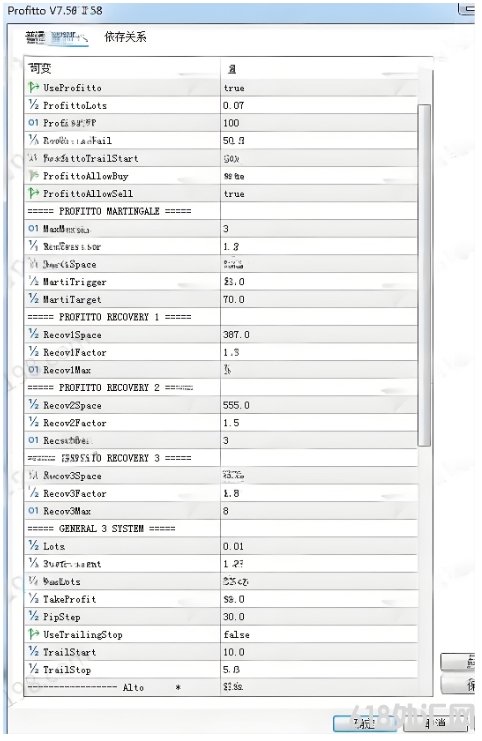Click the fraction icon beside Recov2Factor
Screen dimensions: 482x741
33,422
